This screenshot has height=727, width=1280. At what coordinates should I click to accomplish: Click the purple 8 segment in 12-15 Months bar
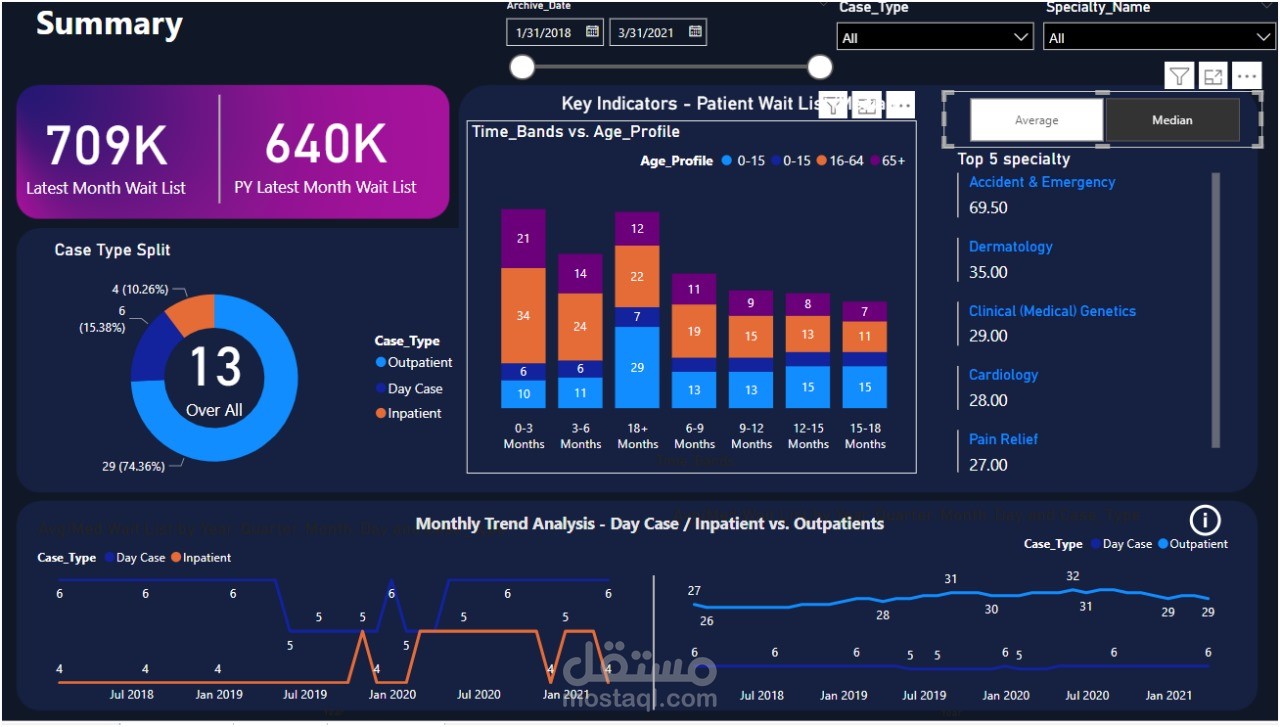pos(808,304)
